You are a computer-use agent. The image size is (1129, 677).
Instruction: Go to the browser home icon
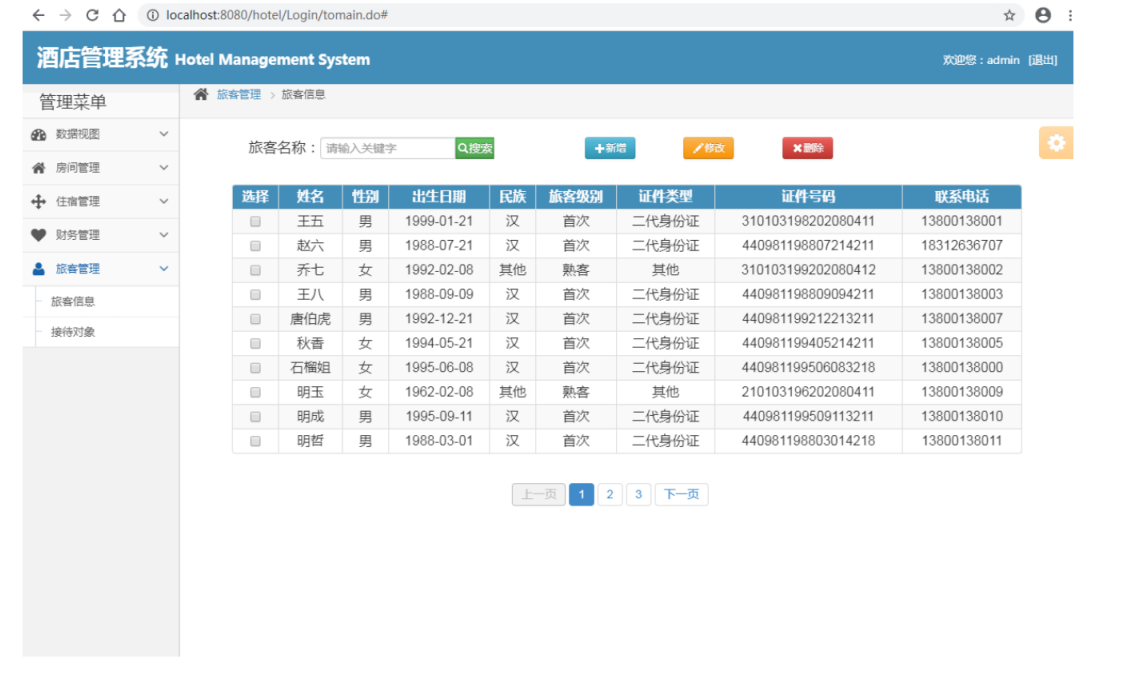120,15
